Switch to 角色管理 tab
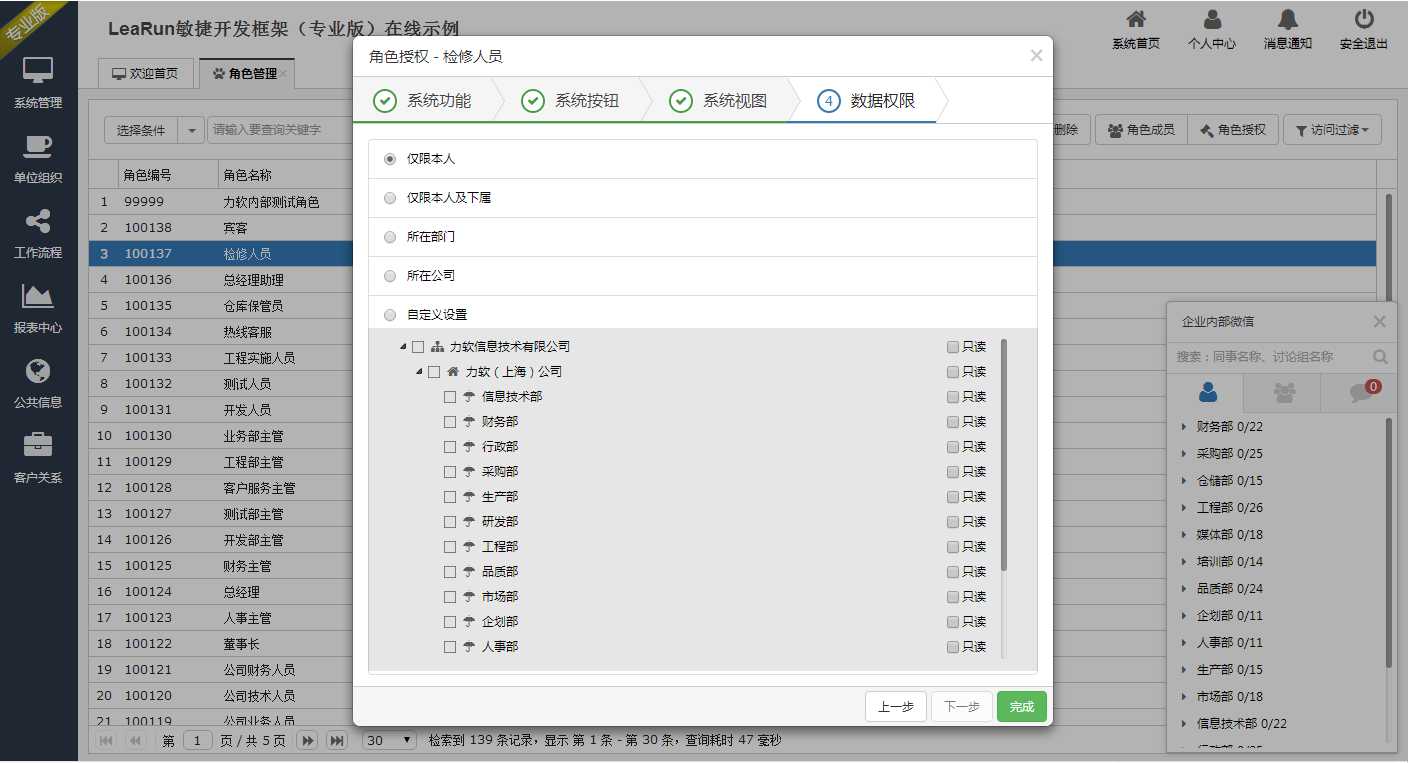Viewport: 1408px width, 763px height. pyautogui.click(x=245, y=73)
